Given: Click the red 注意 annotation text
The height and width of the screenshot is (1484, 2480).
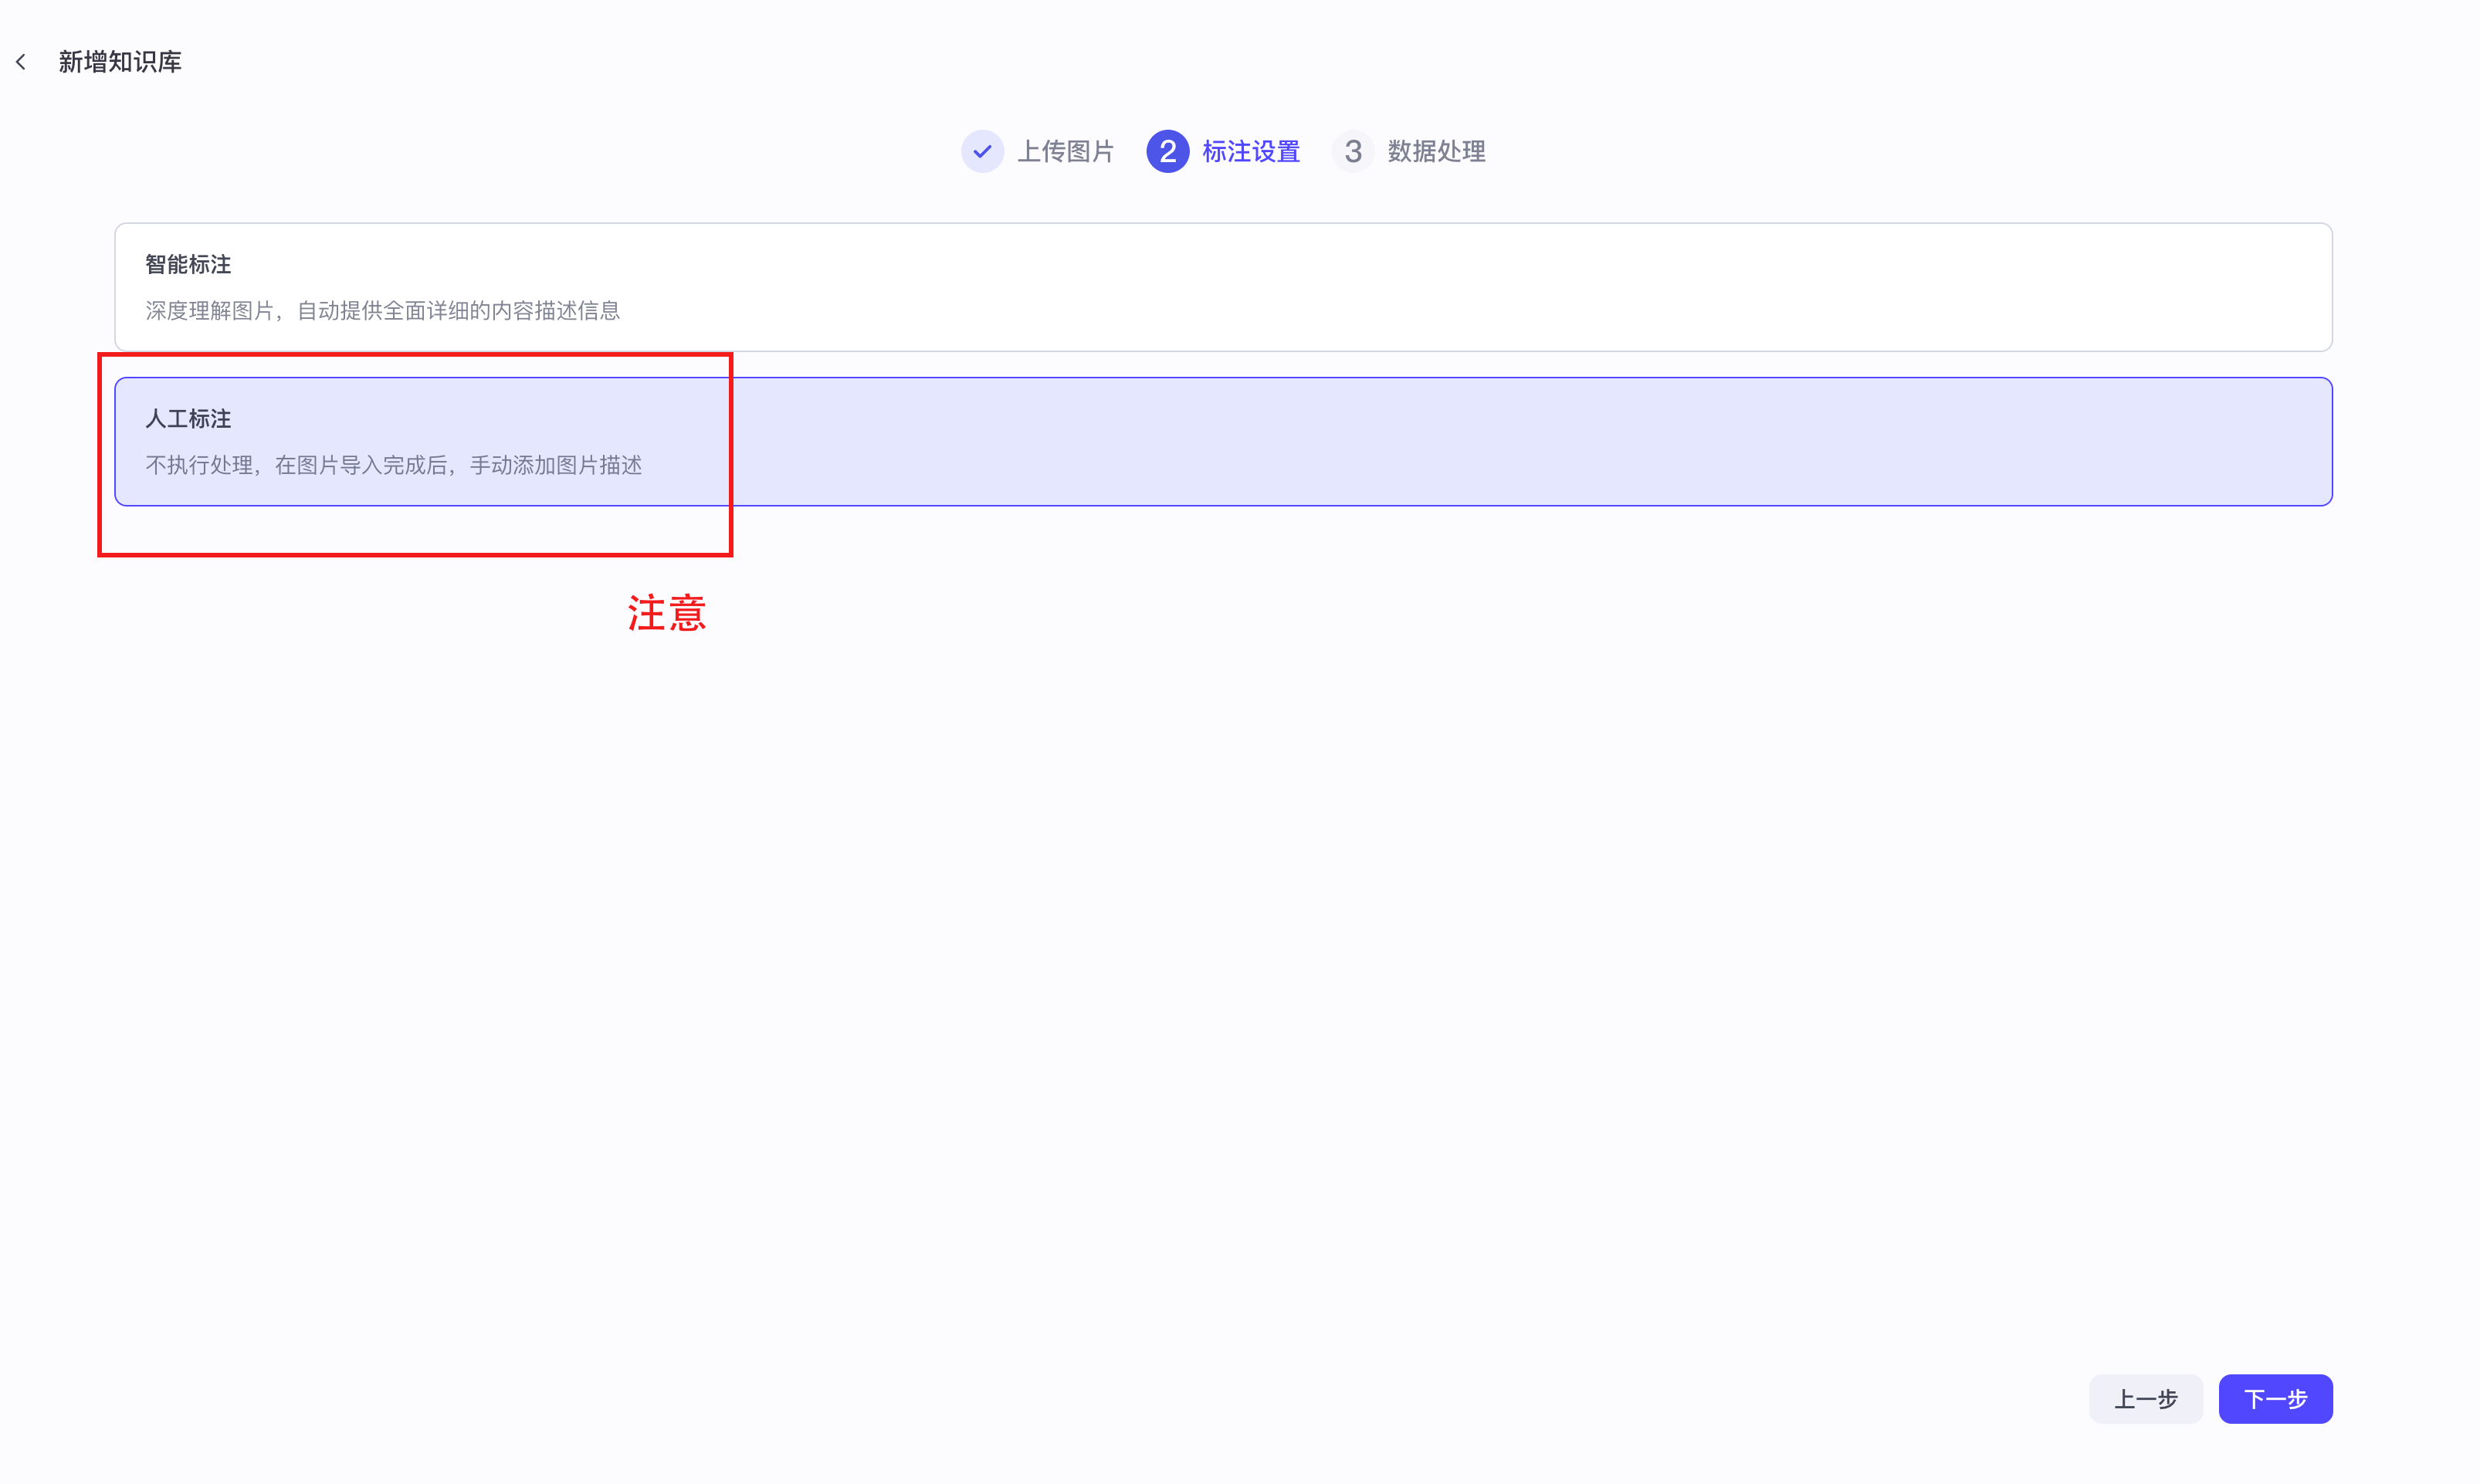Looking at the screenshot, I should (667, 613).
